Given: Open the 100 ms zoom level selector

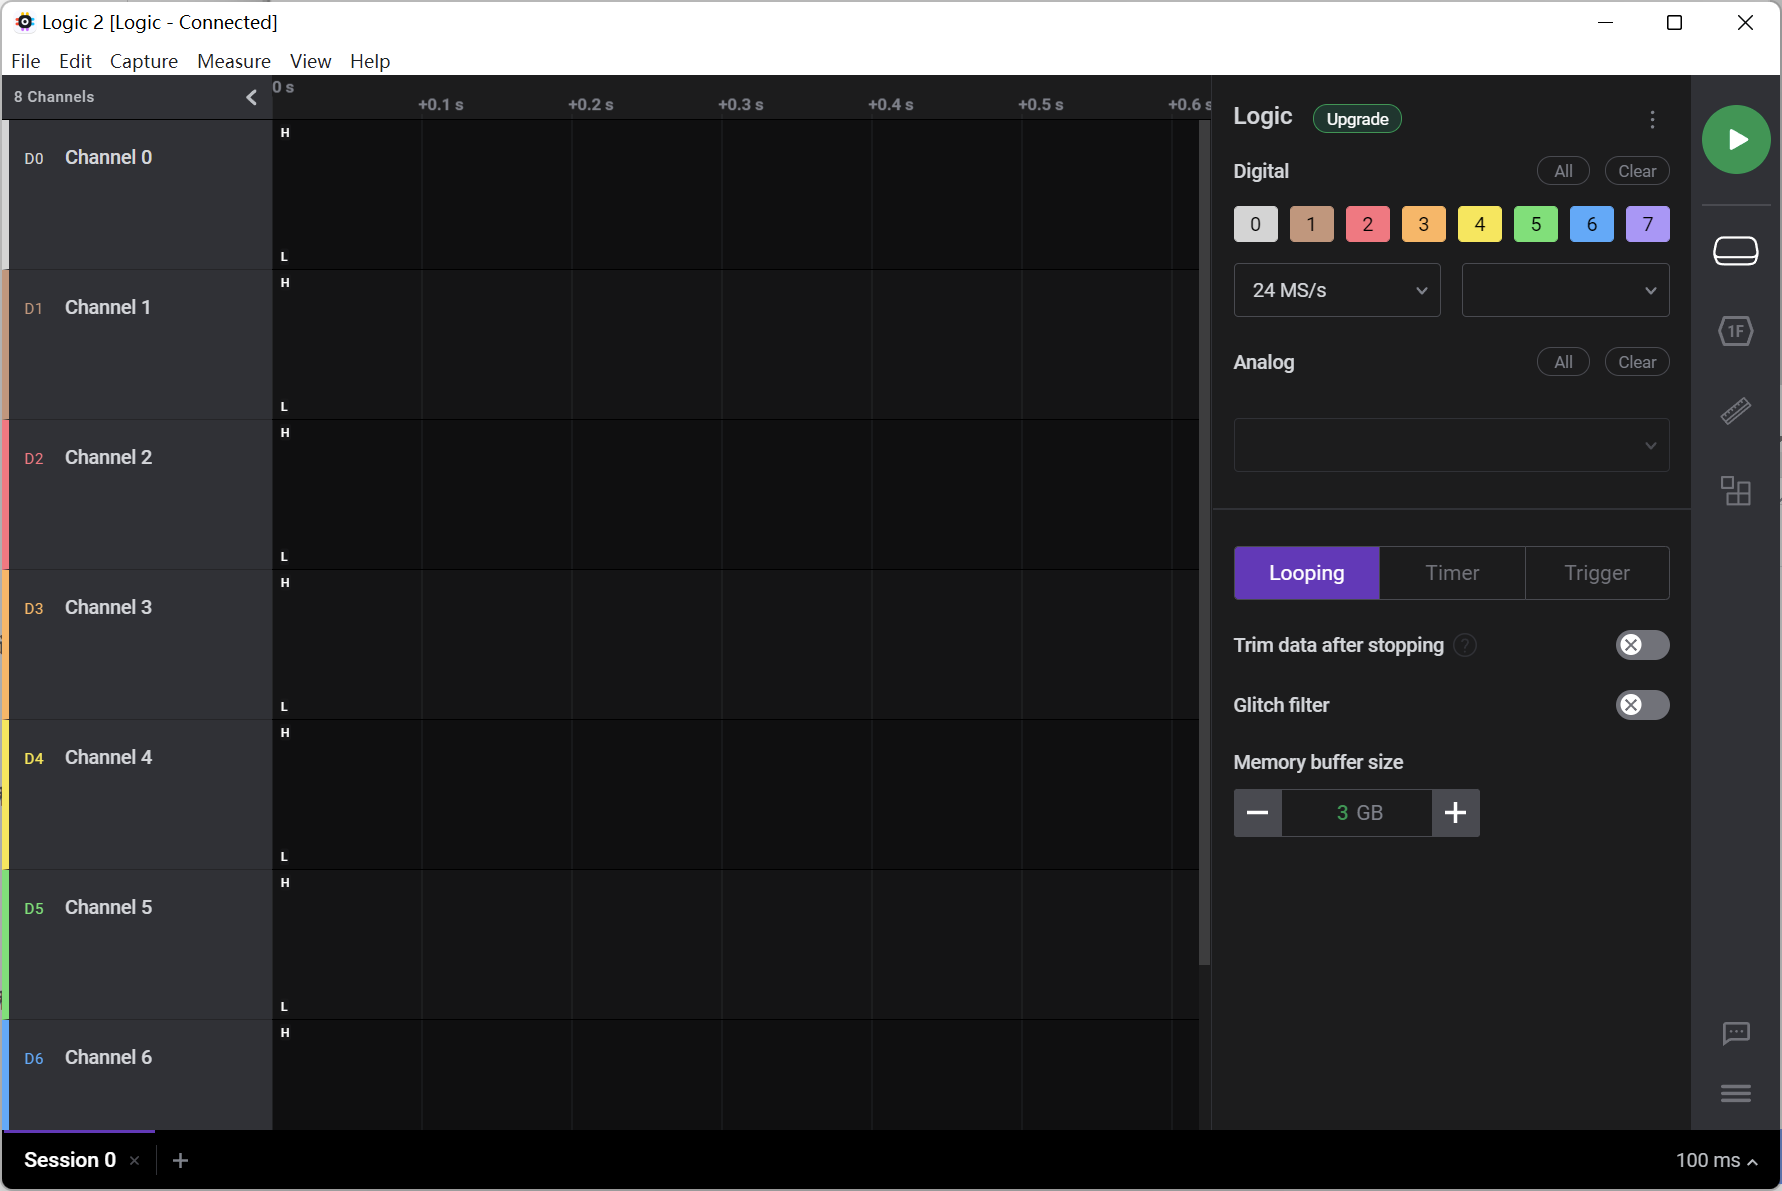Looking at the screenshot, I should tap(1716, 1160).
